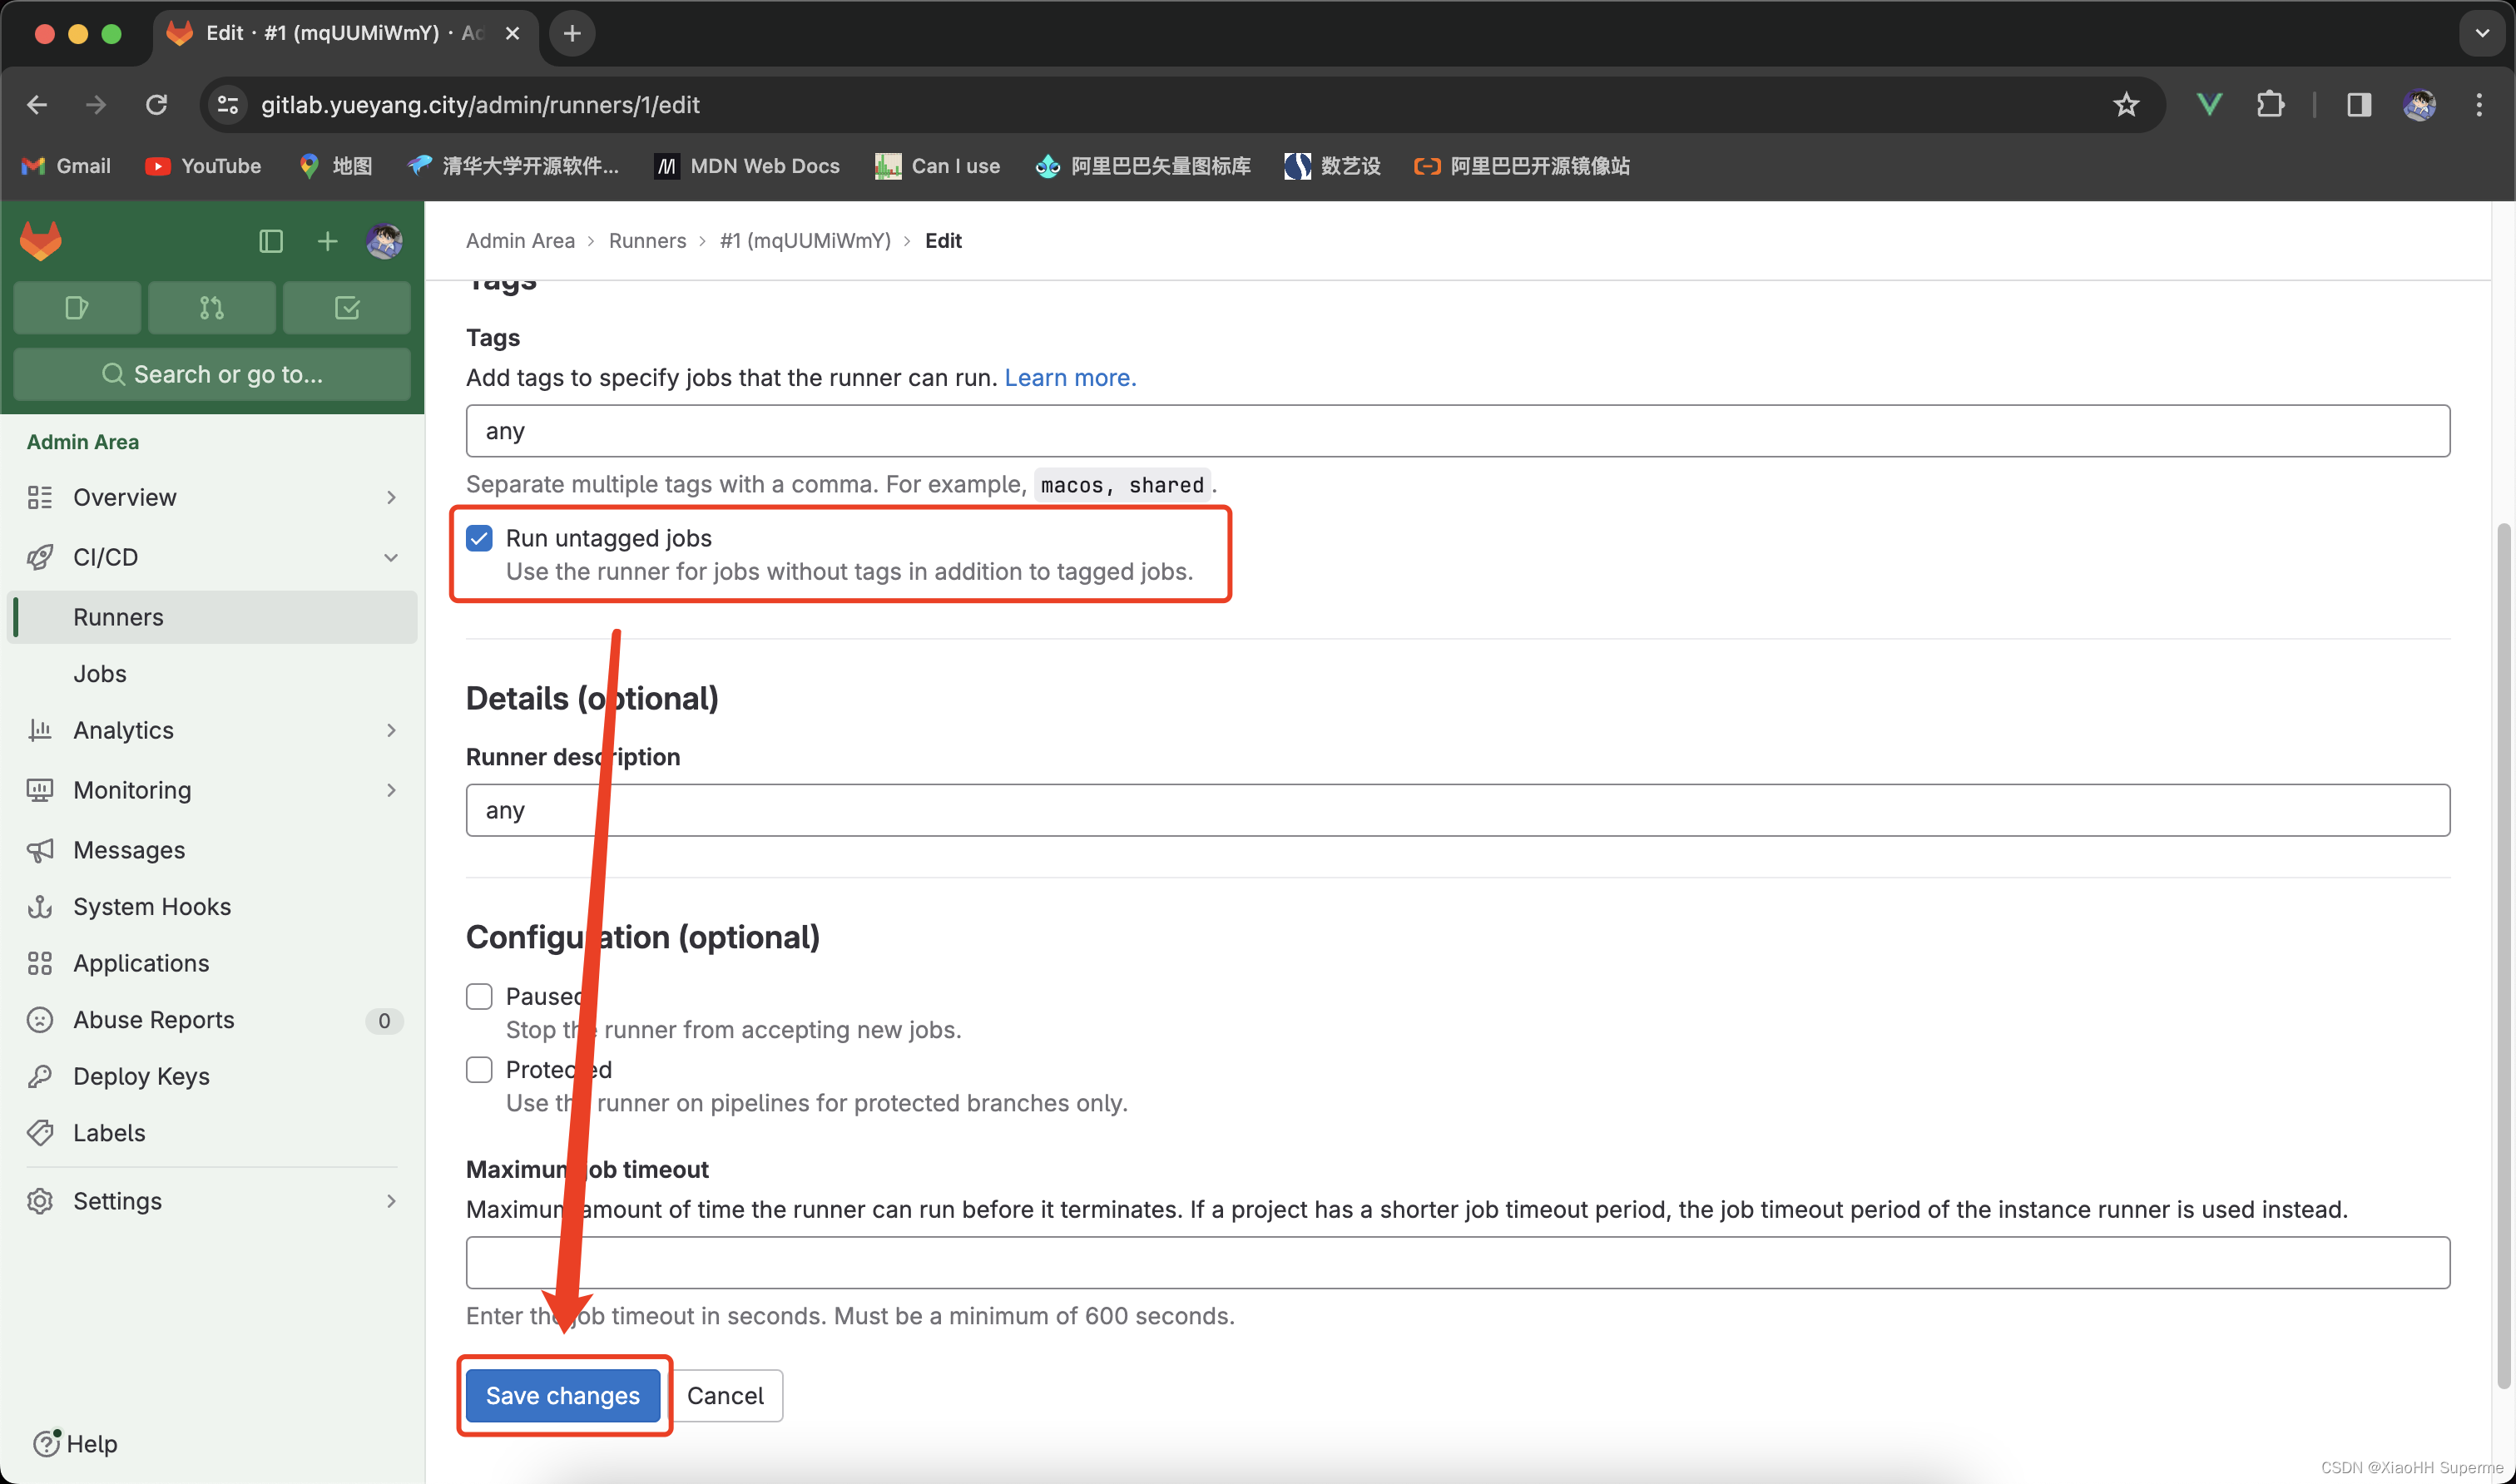Open the issues icon shortcut
The width and height of the screenshot is (2516, 1484).
(77, 308)
